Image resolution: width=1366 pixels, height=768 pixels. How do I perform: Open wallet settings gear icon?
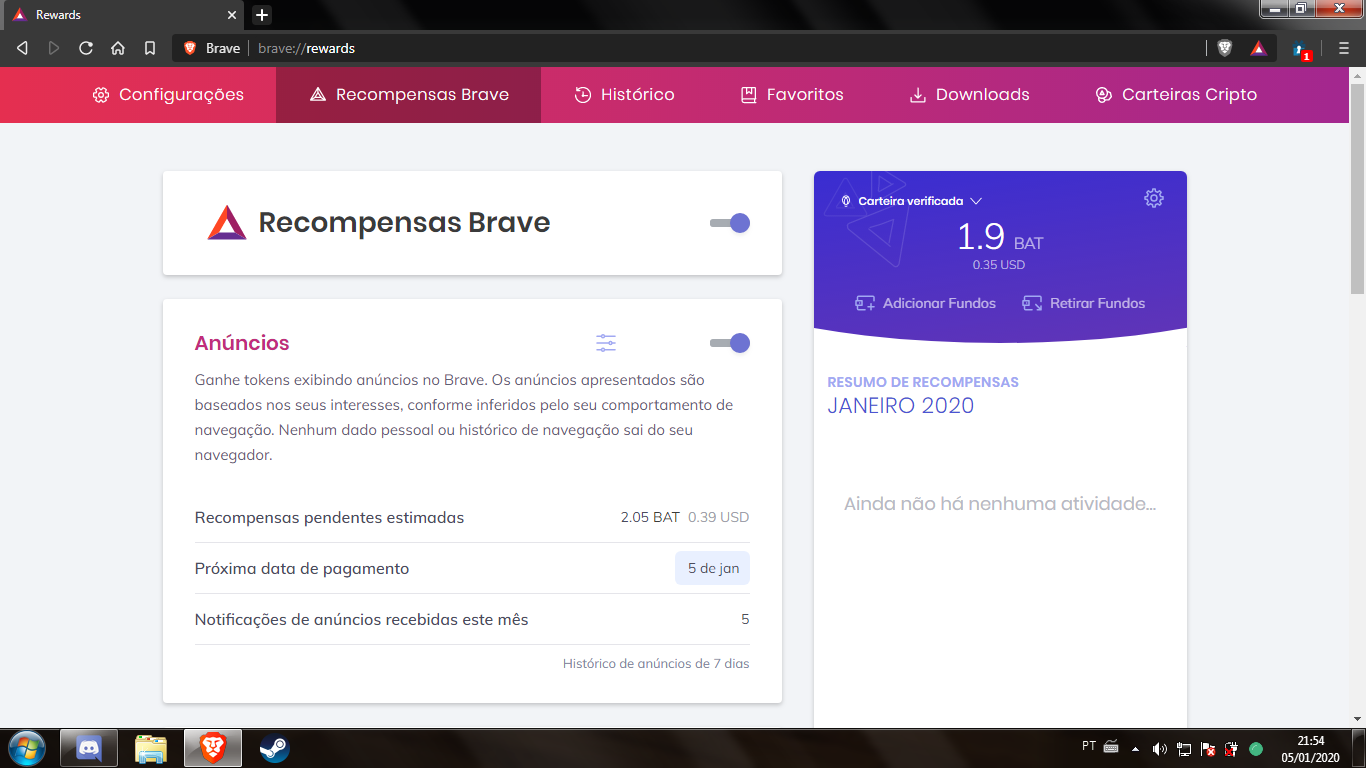click(x=1154, y=198)
